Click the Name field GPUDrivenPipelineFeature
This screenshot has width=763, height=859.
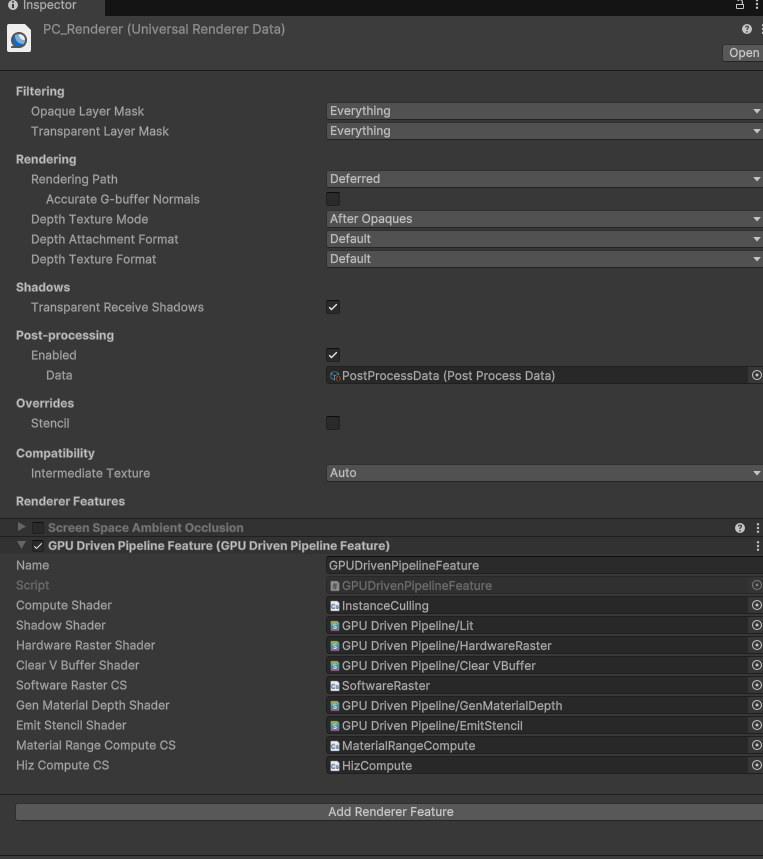tap(544, 565)
